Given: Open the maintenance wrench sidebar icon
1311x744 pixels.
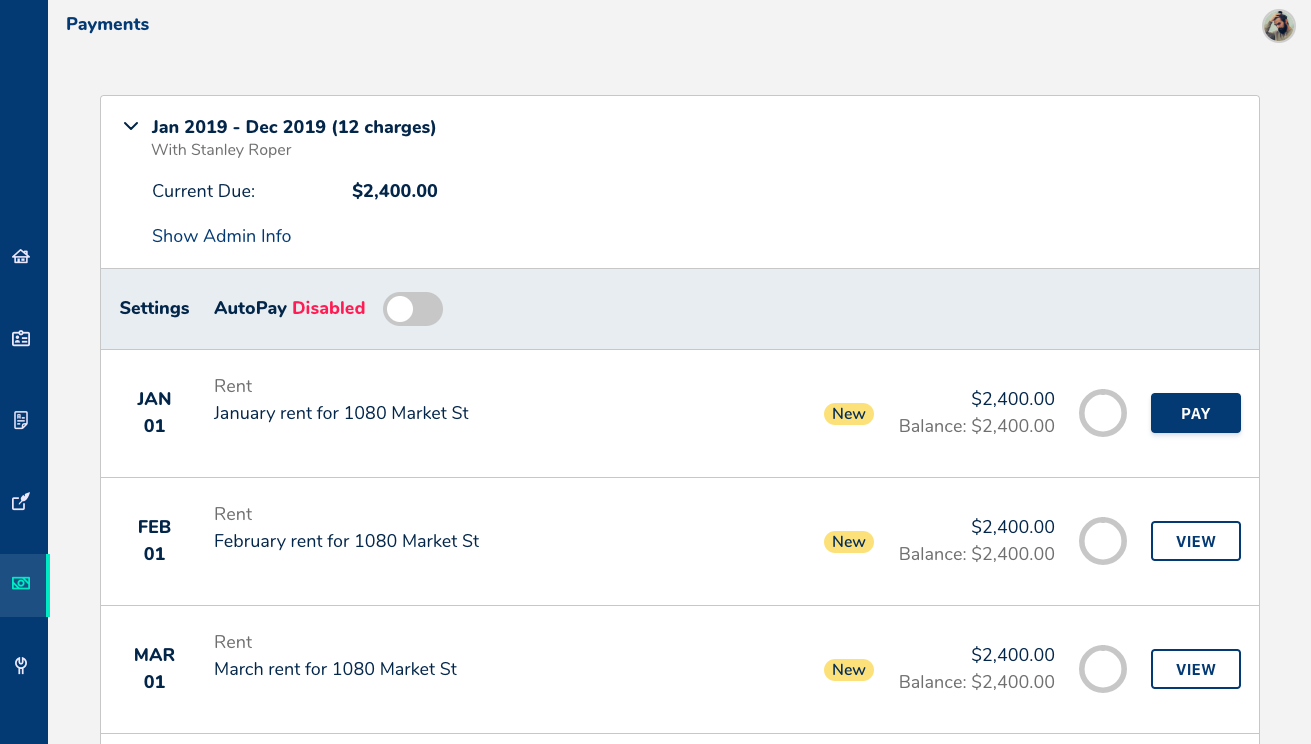Looking at the screenshot, I should tap(21, 665).
